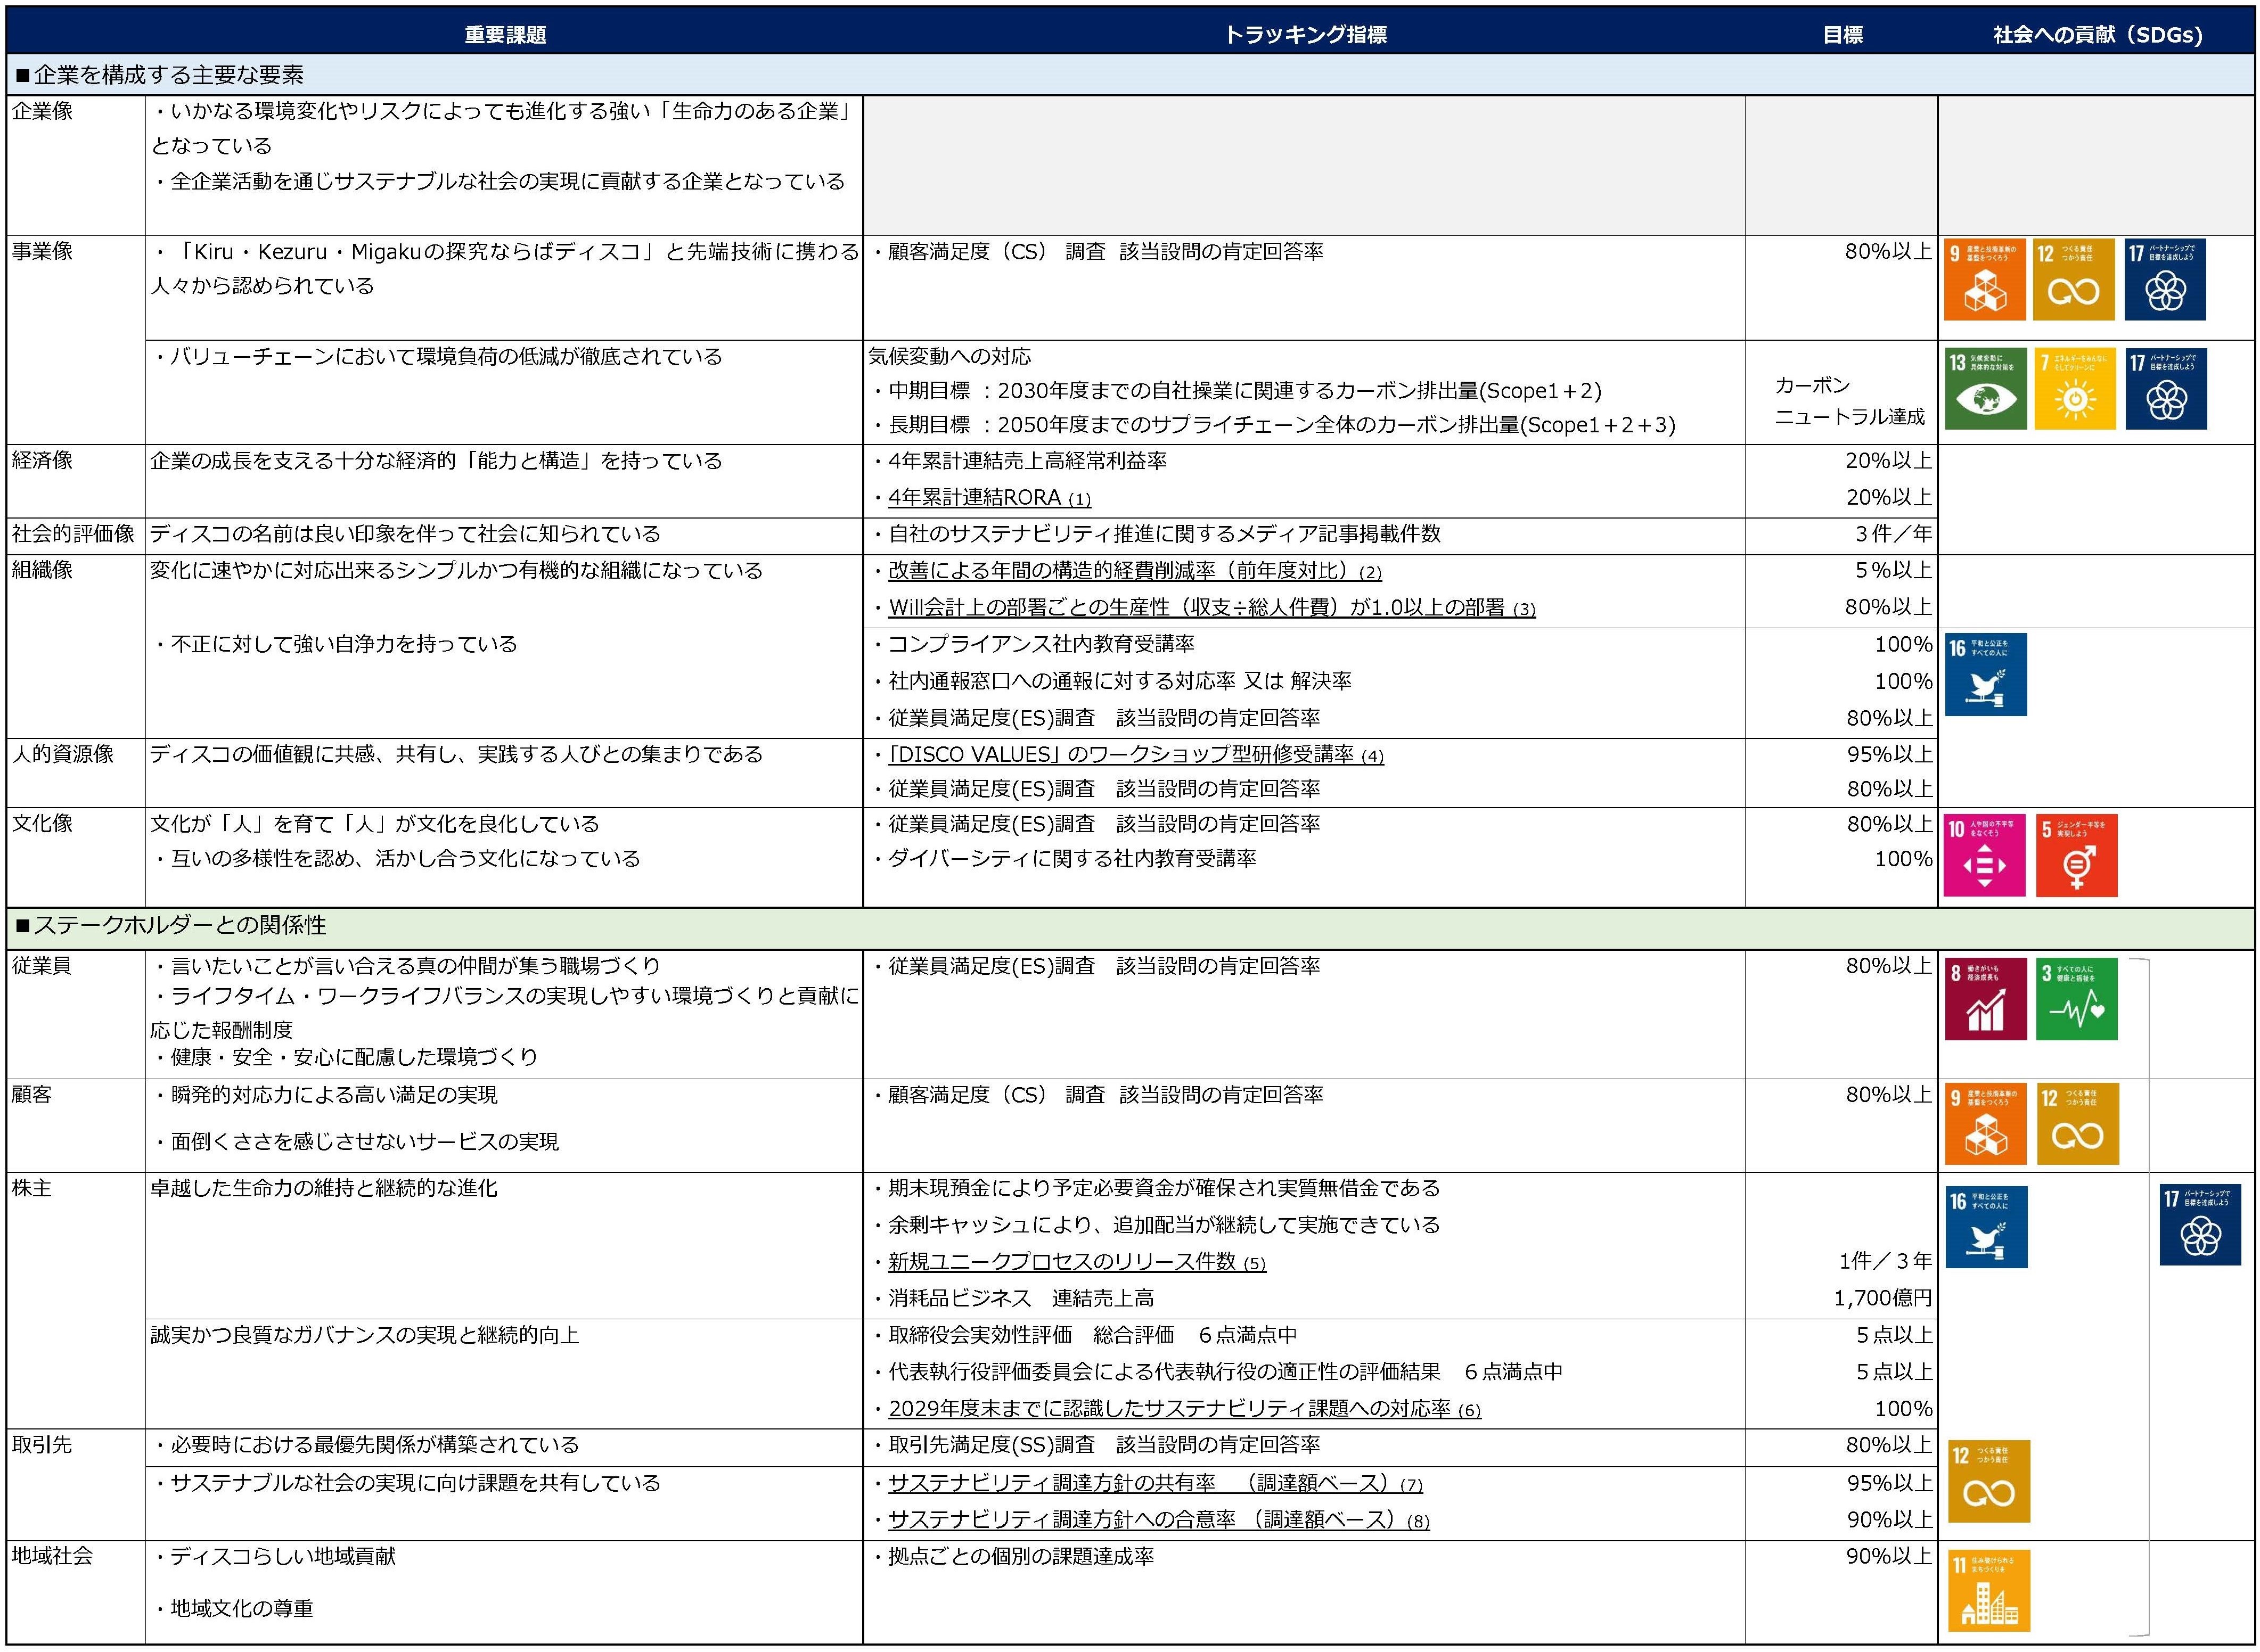Select SDG 11 sustainable cities icon
This screenshot has height=1652, width=2260.
pyautogui.click(x=1989, y=1591)
